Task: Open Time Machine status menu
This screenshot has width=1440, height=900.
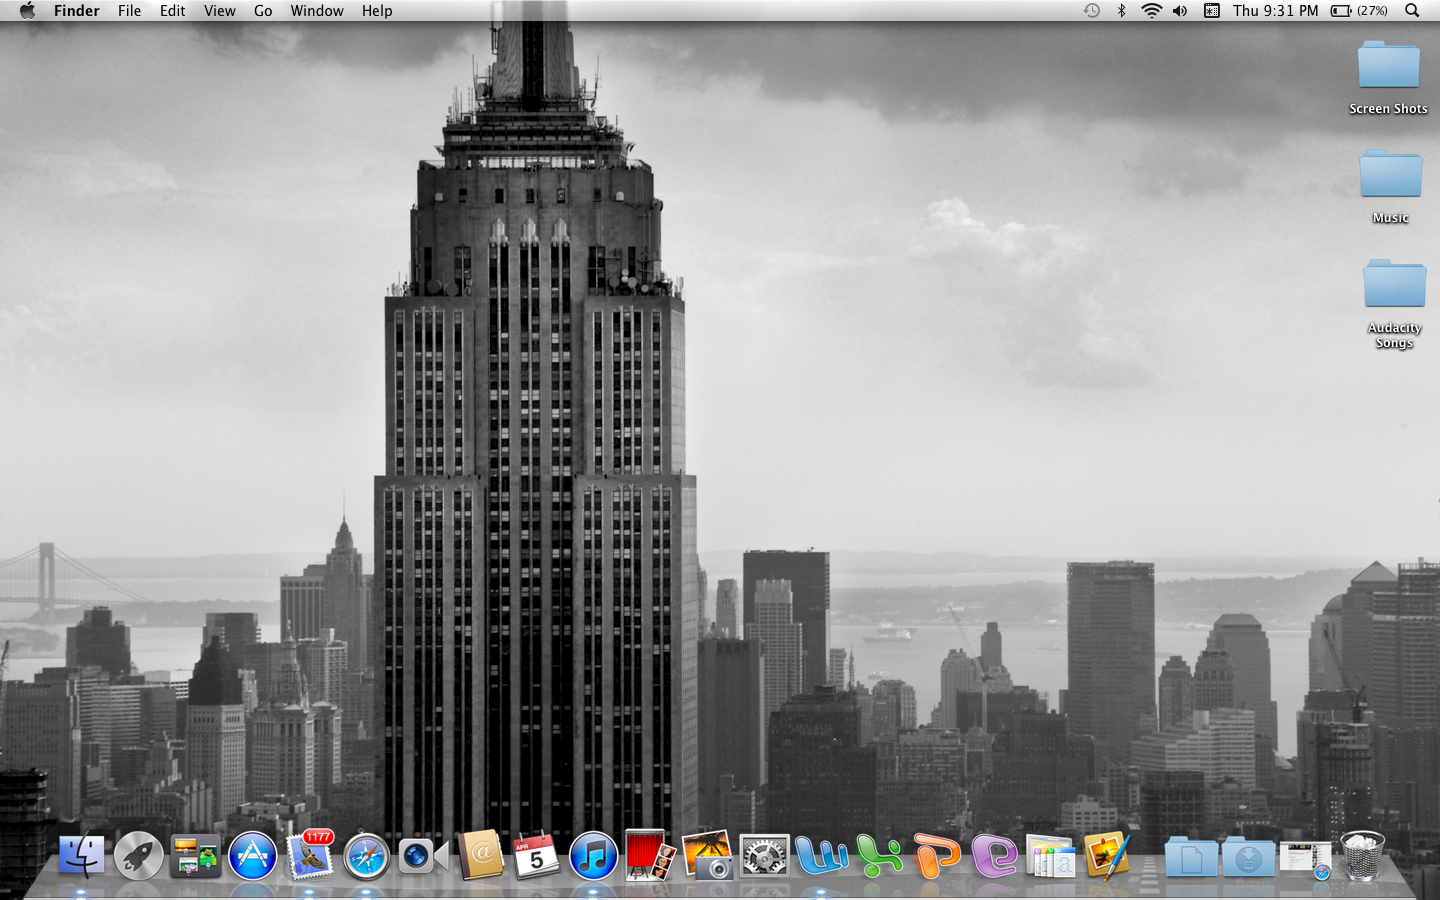Action: click(x=1092, y=11)
